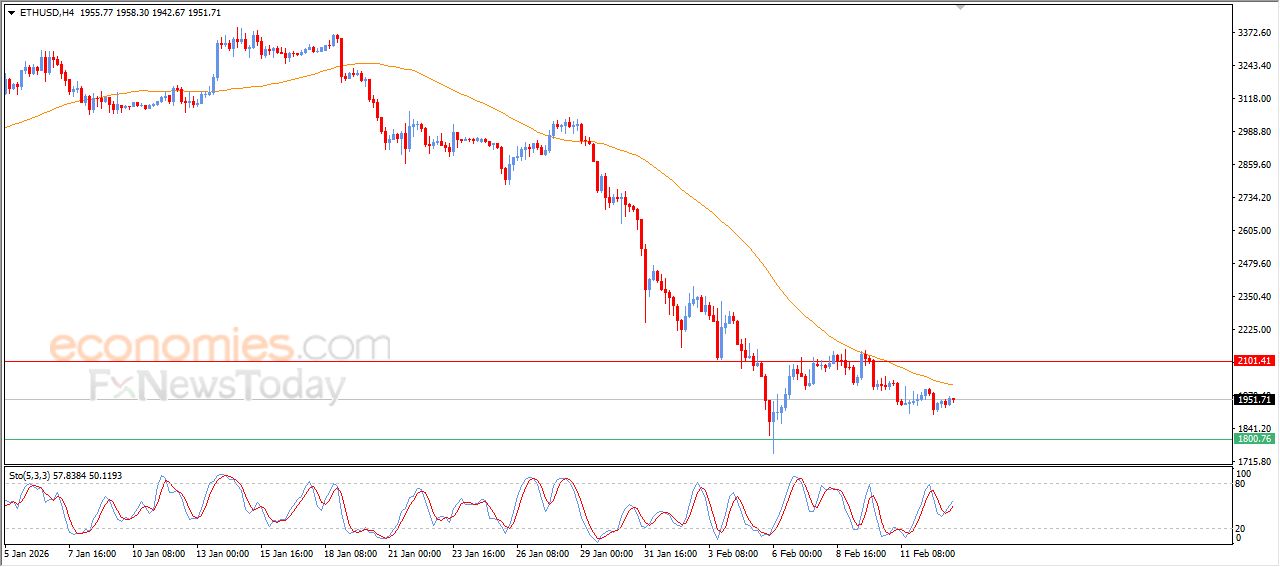Click the 8 Feb 16:00 time label
1280x567 pixels.
863,553
